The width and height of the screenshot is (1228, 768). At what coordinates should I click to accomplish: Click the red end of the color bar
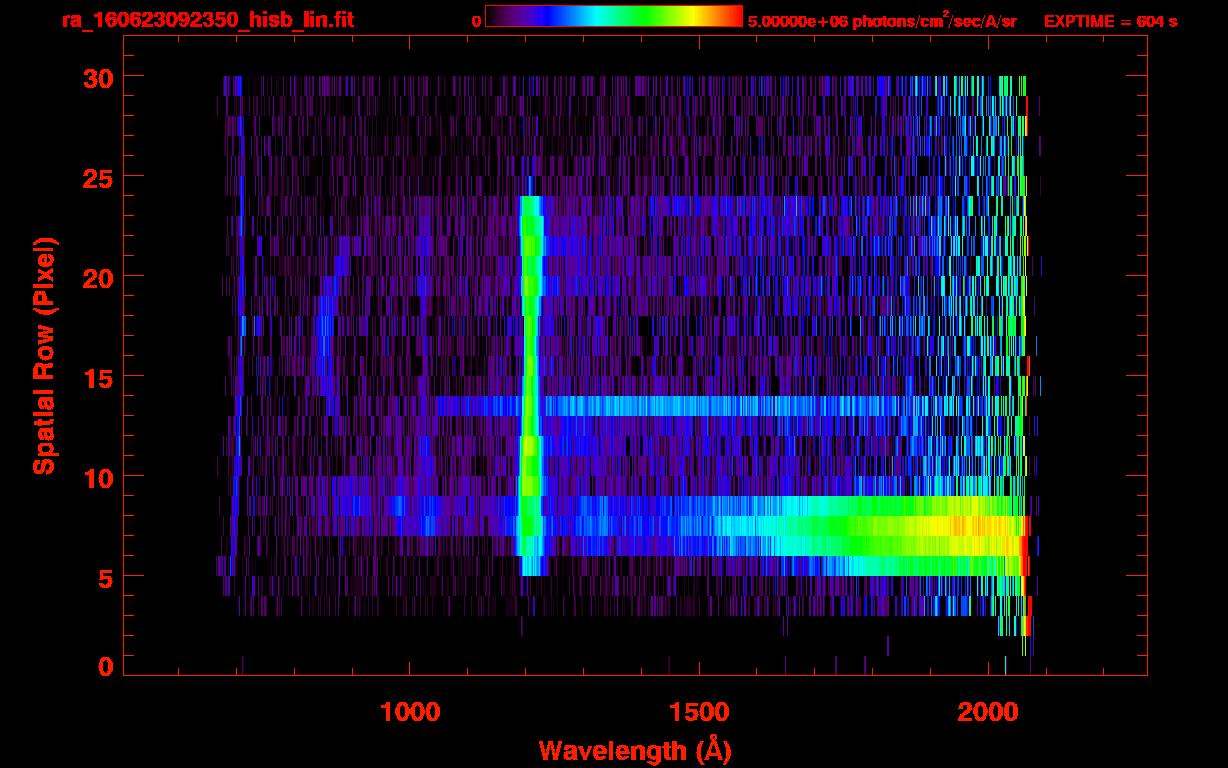[x=730, y=16]
